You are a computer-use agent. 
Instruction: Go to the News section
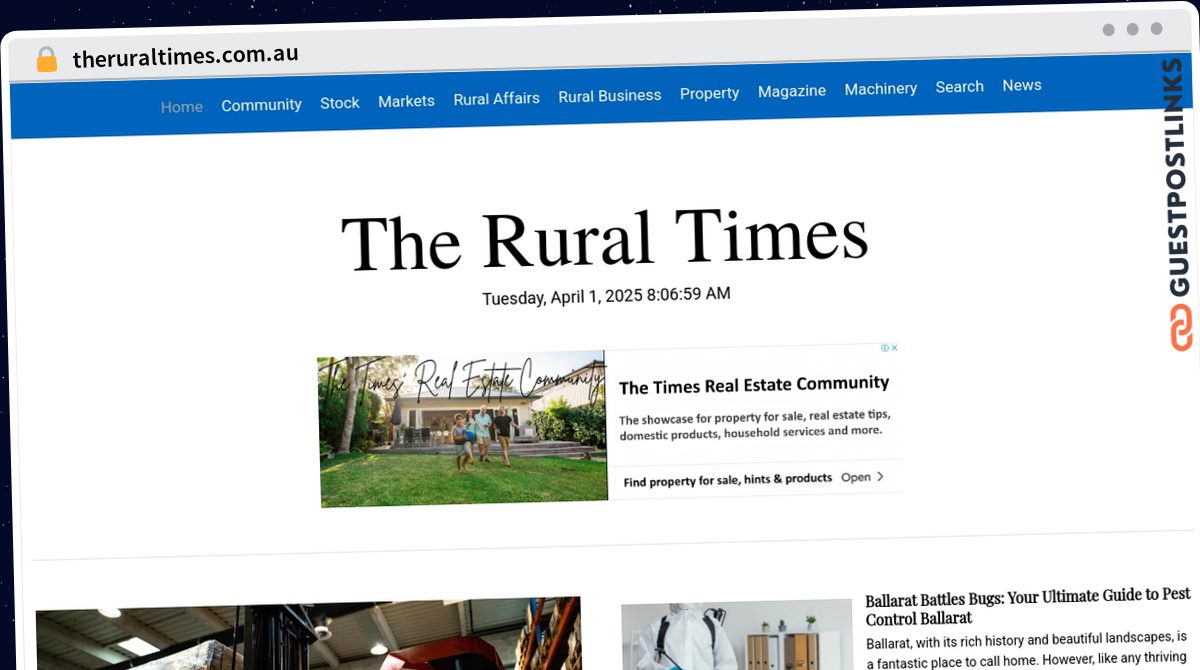1022,85
